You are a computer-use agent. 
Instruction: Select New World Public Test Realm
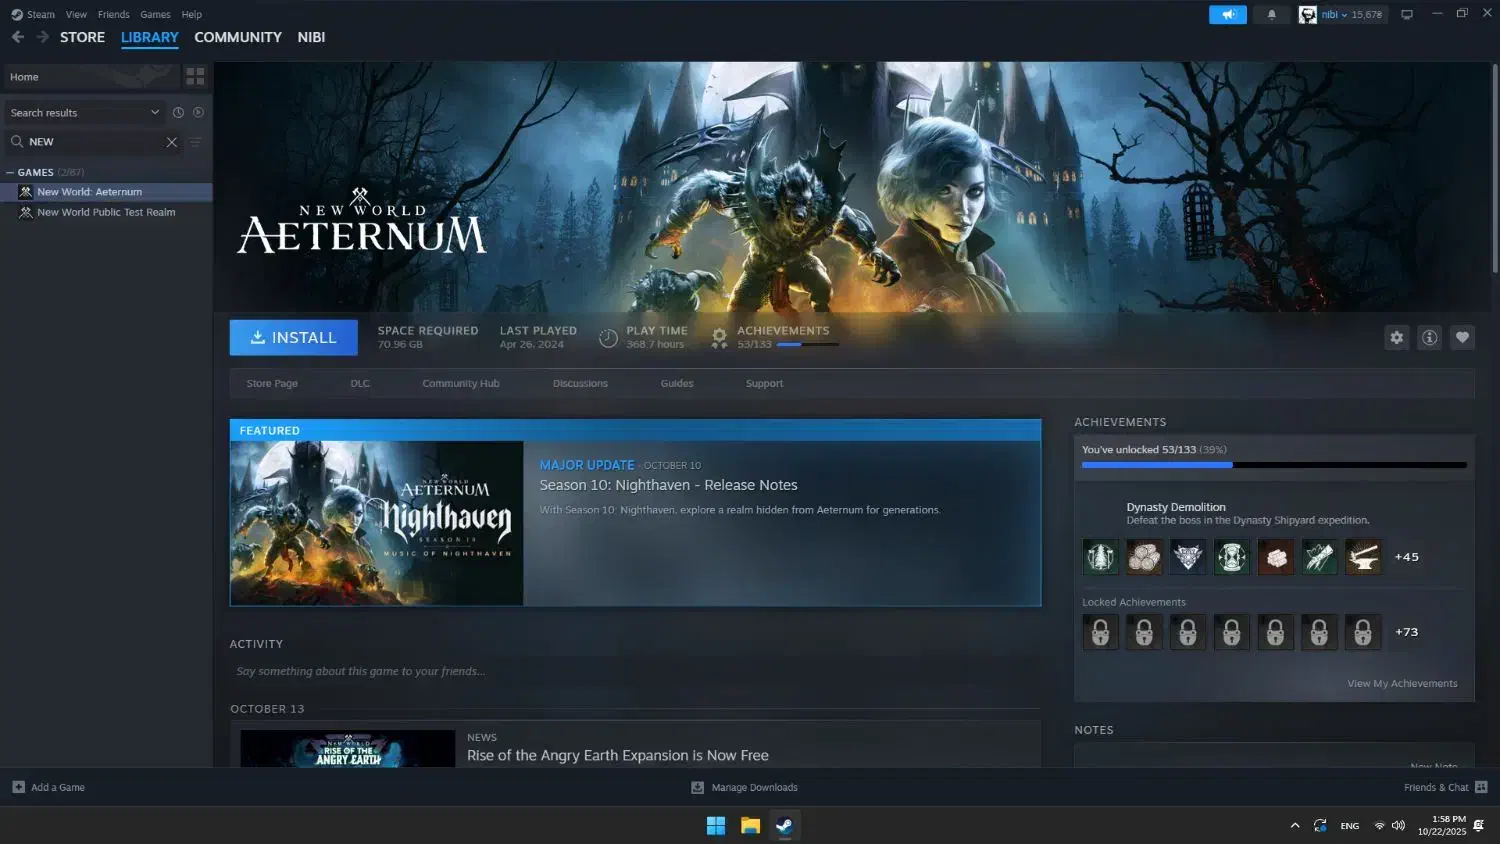coord(106,212)
